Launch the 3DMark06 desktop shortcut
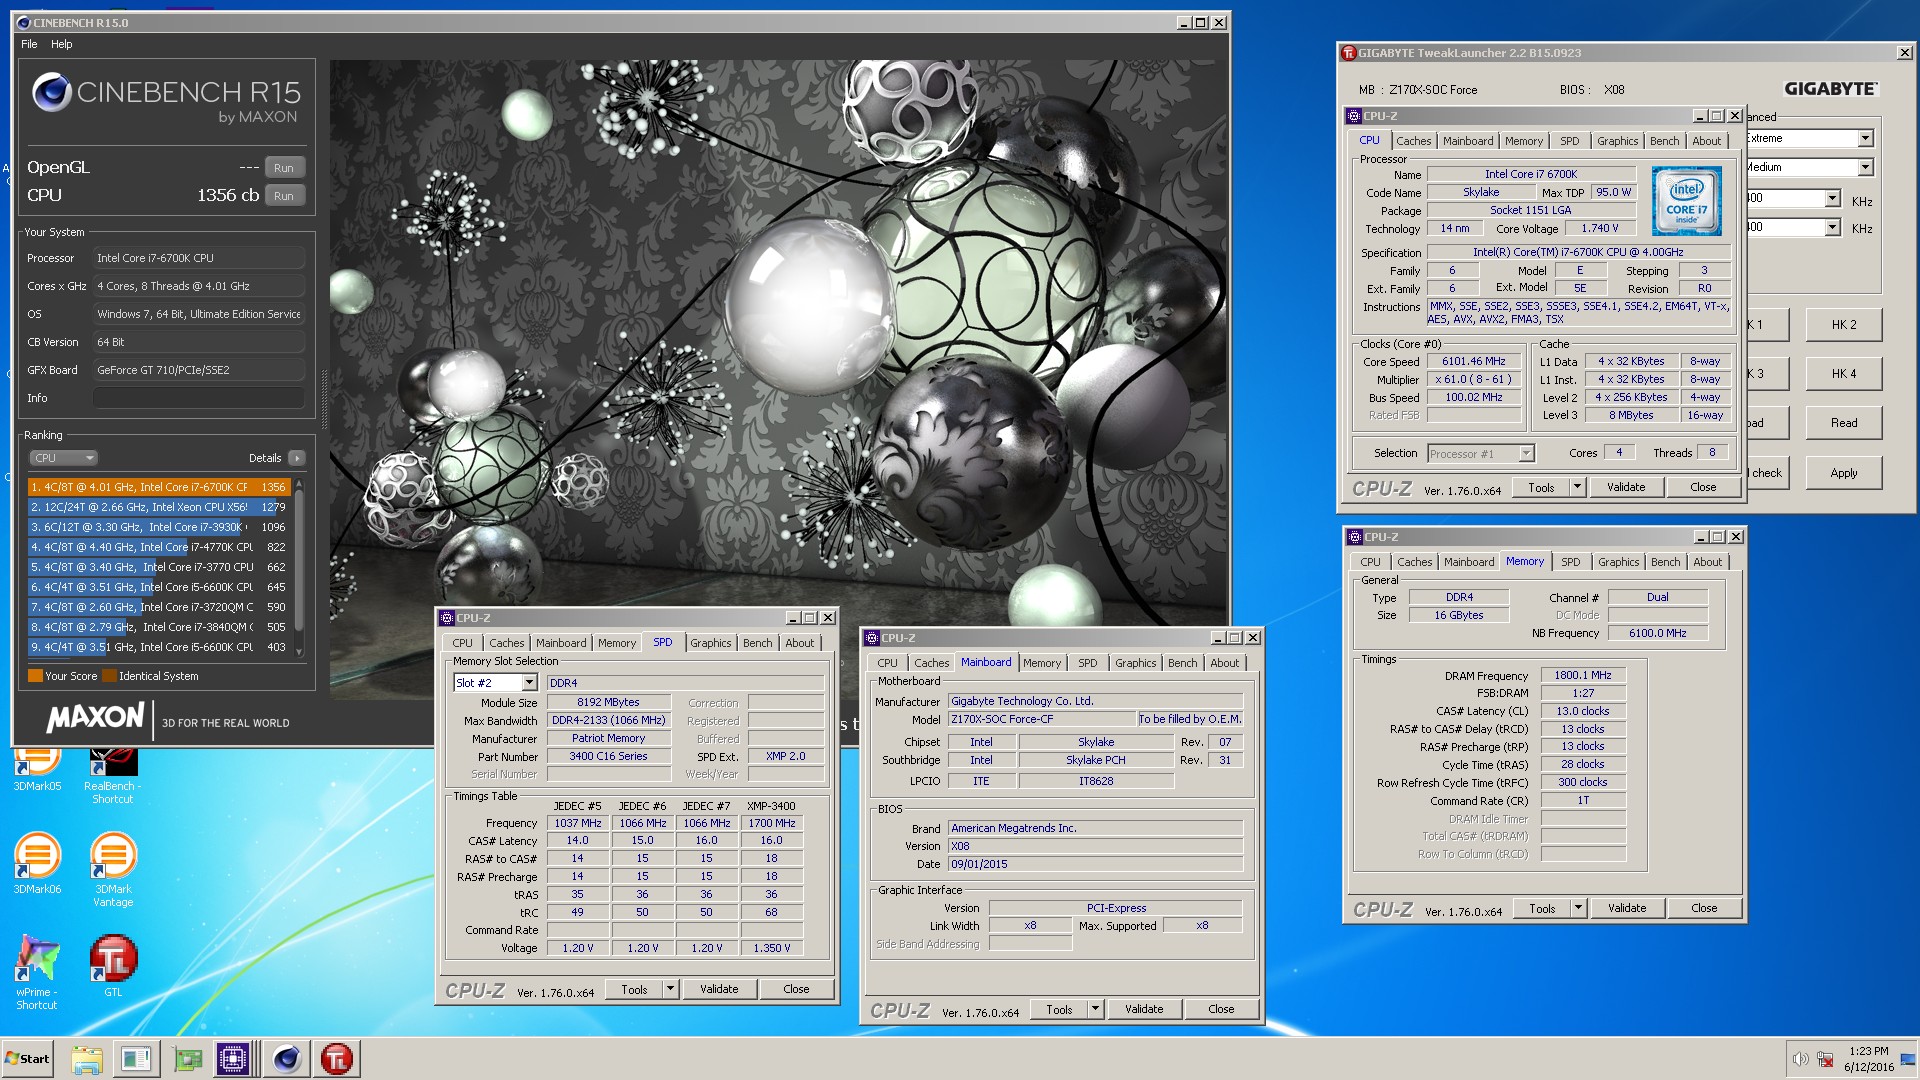This screenshot has width=1920, height=1080. pyautogui.click(x=37, y=855)
